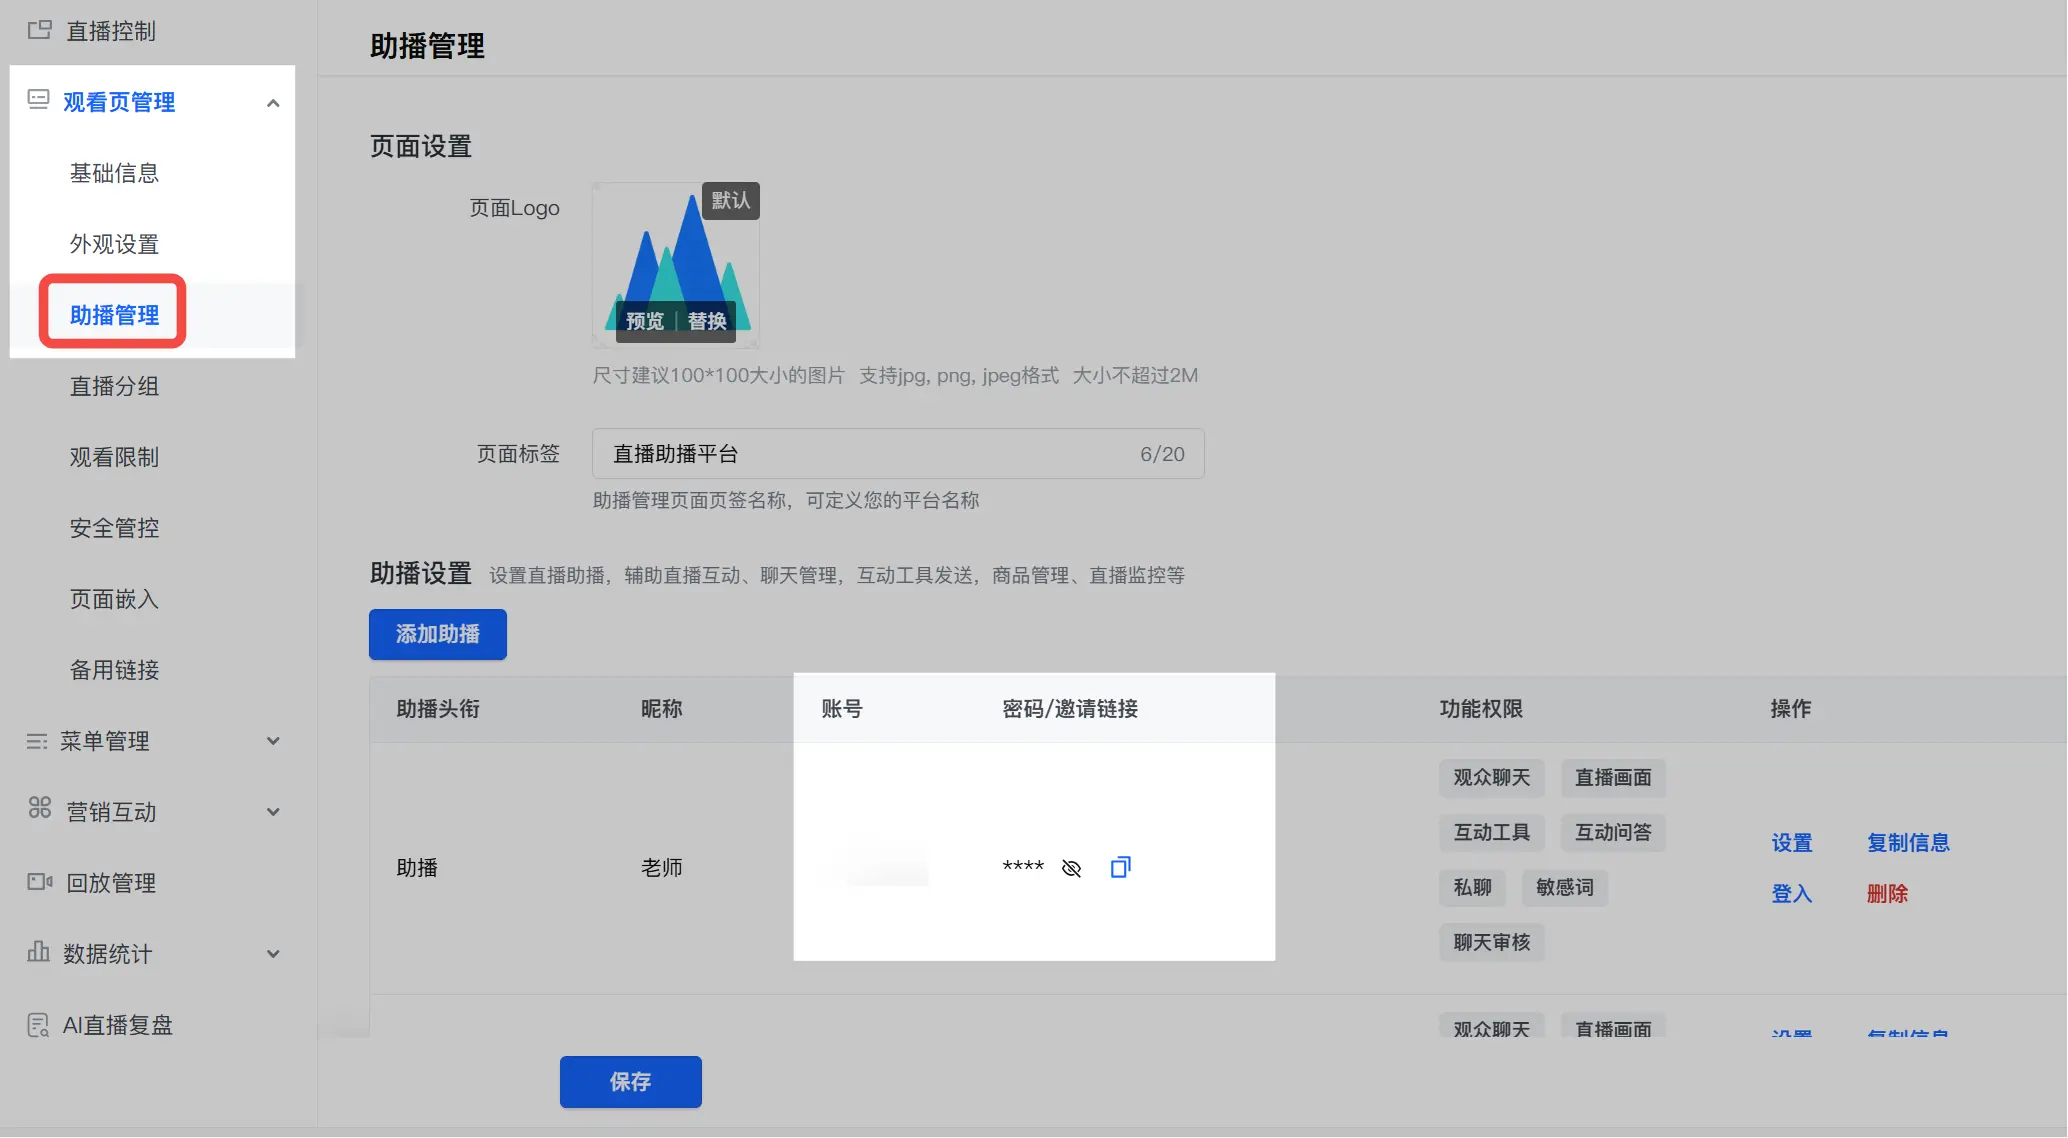This screenshot has height=1138, width=2068.
Task: Click the AI直播复盘 document icon
Action: [38, 1025]
